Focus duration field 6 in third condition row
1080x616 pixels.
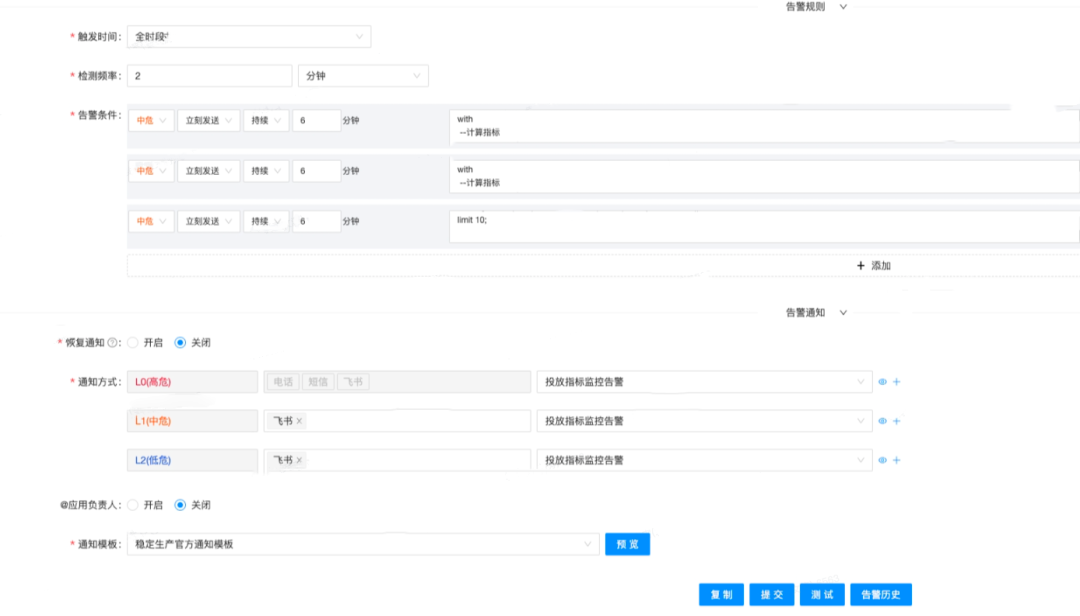coord(316,221)
